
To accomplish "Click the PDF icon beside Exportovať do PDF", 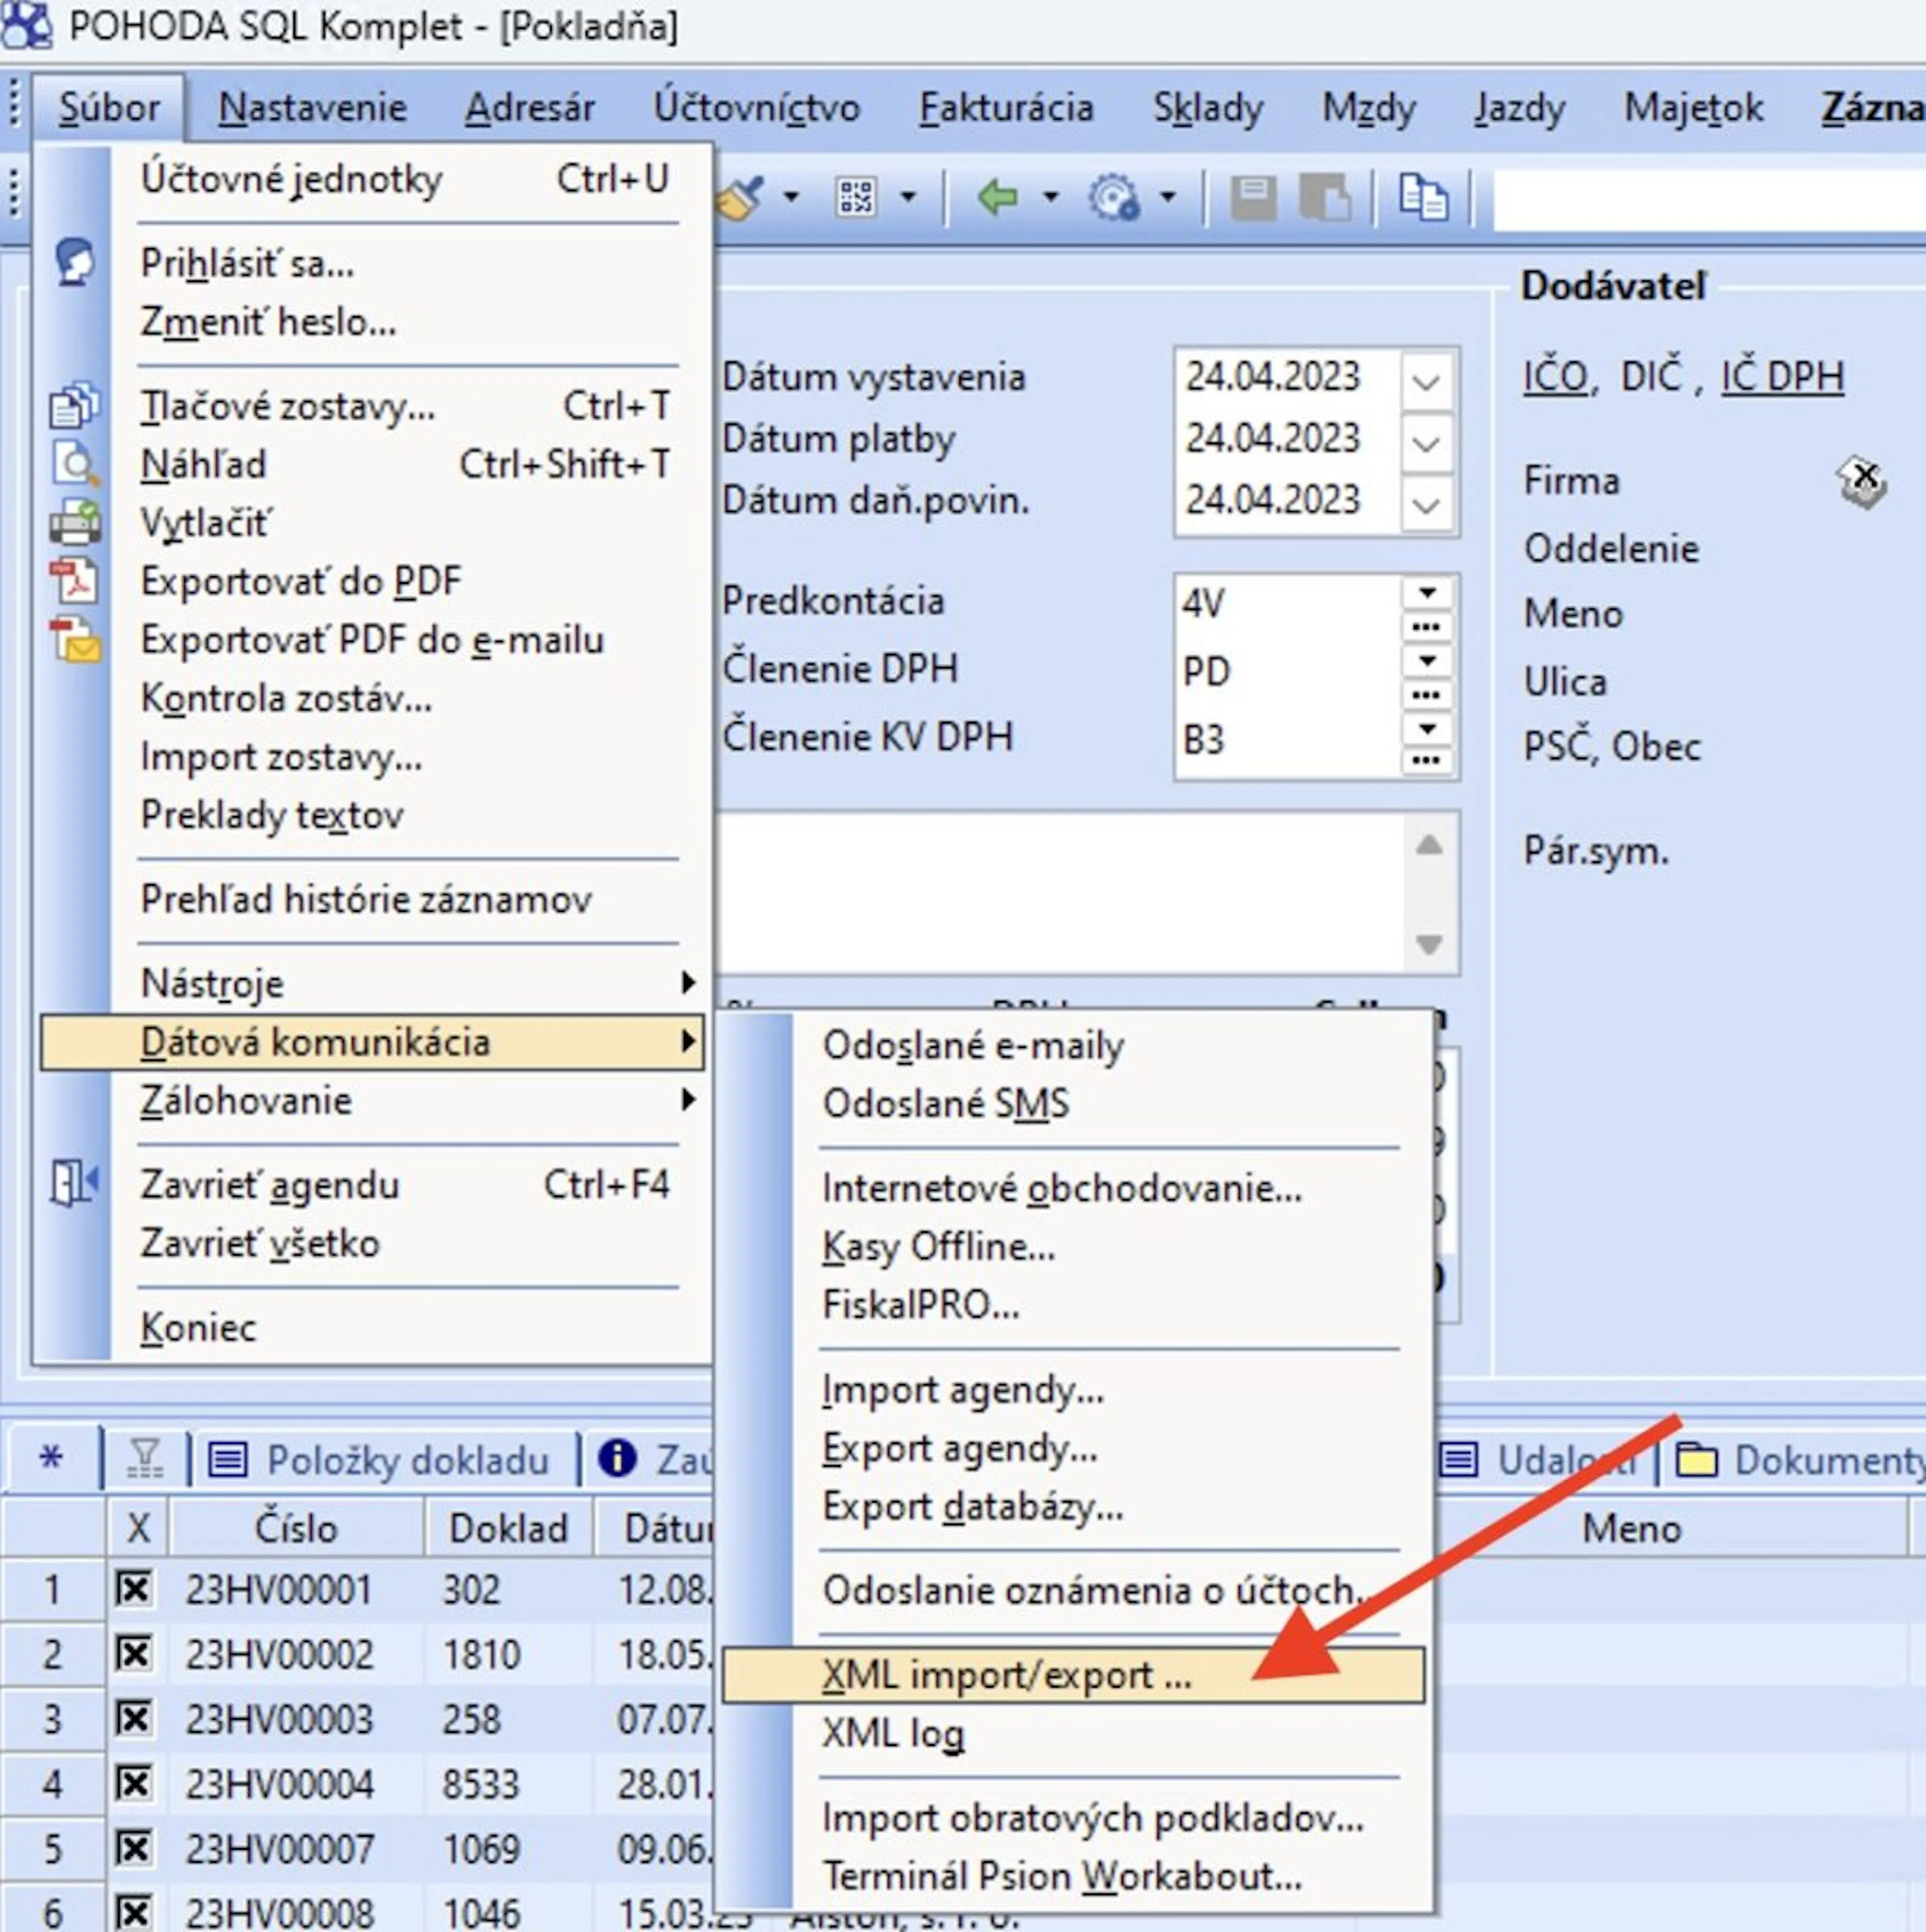I will click(75, 581).
